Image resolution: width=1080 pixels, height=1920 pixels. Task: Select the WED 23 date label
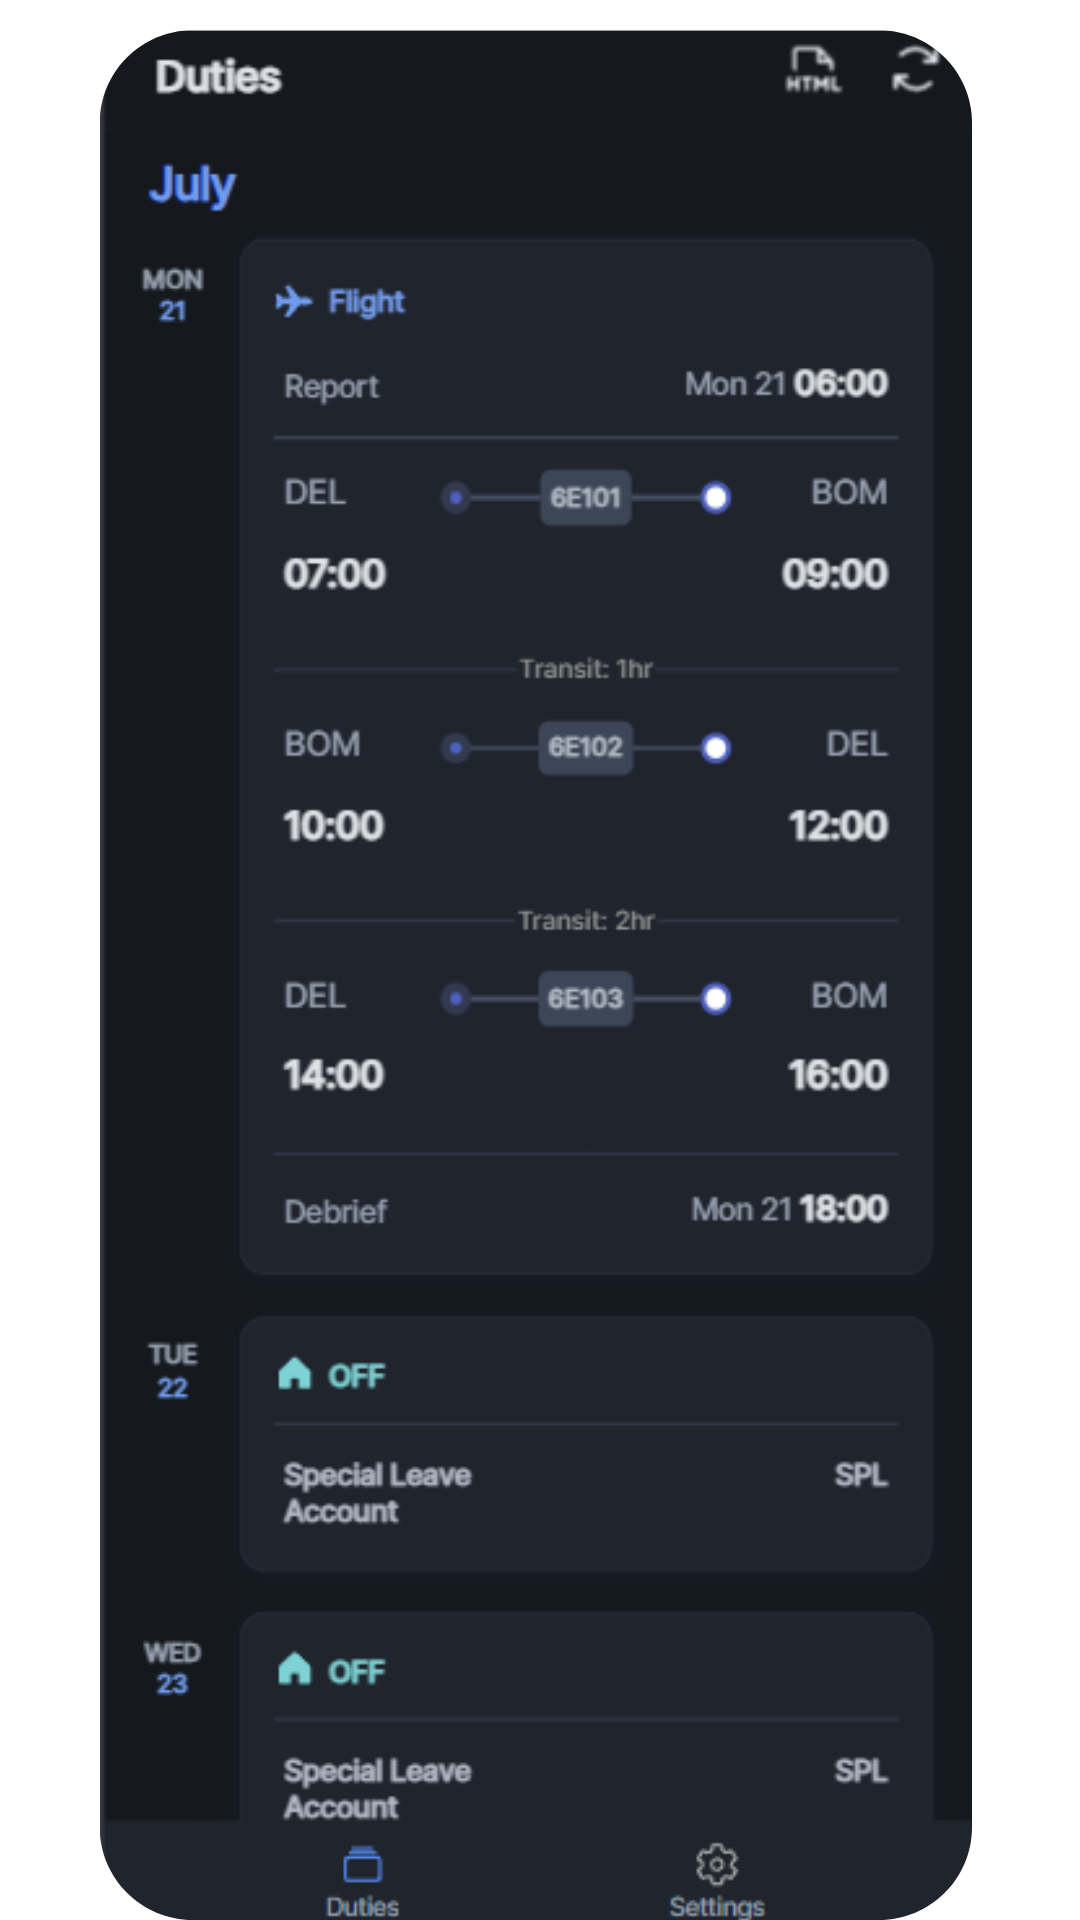[x=173, y=1668]
